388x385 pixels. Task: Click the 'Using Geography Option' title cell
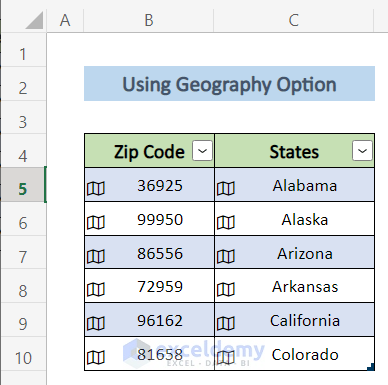(229, 84)
